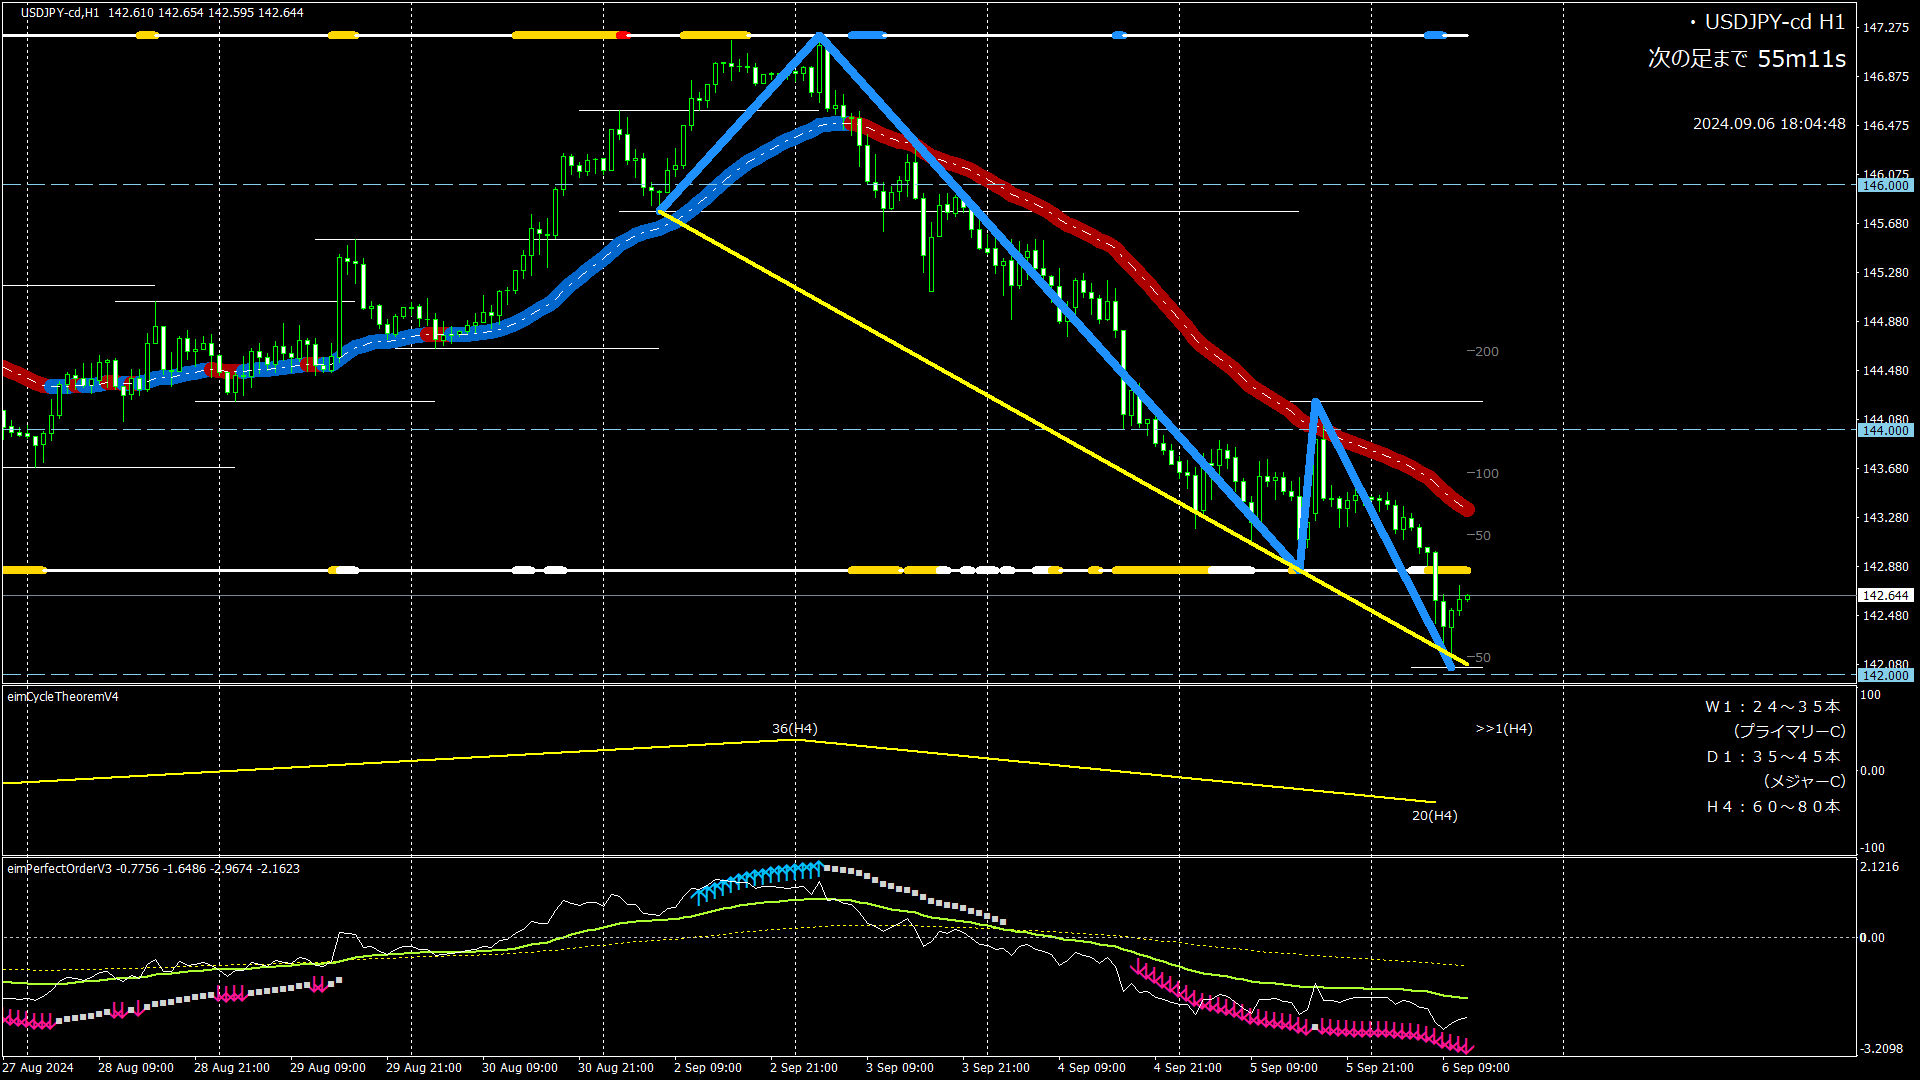The image size is (1920, 1080).
Task: Click the eimPerfectOrderV3 indicator label
Action: pyautogui.click(x=59, y=868)
